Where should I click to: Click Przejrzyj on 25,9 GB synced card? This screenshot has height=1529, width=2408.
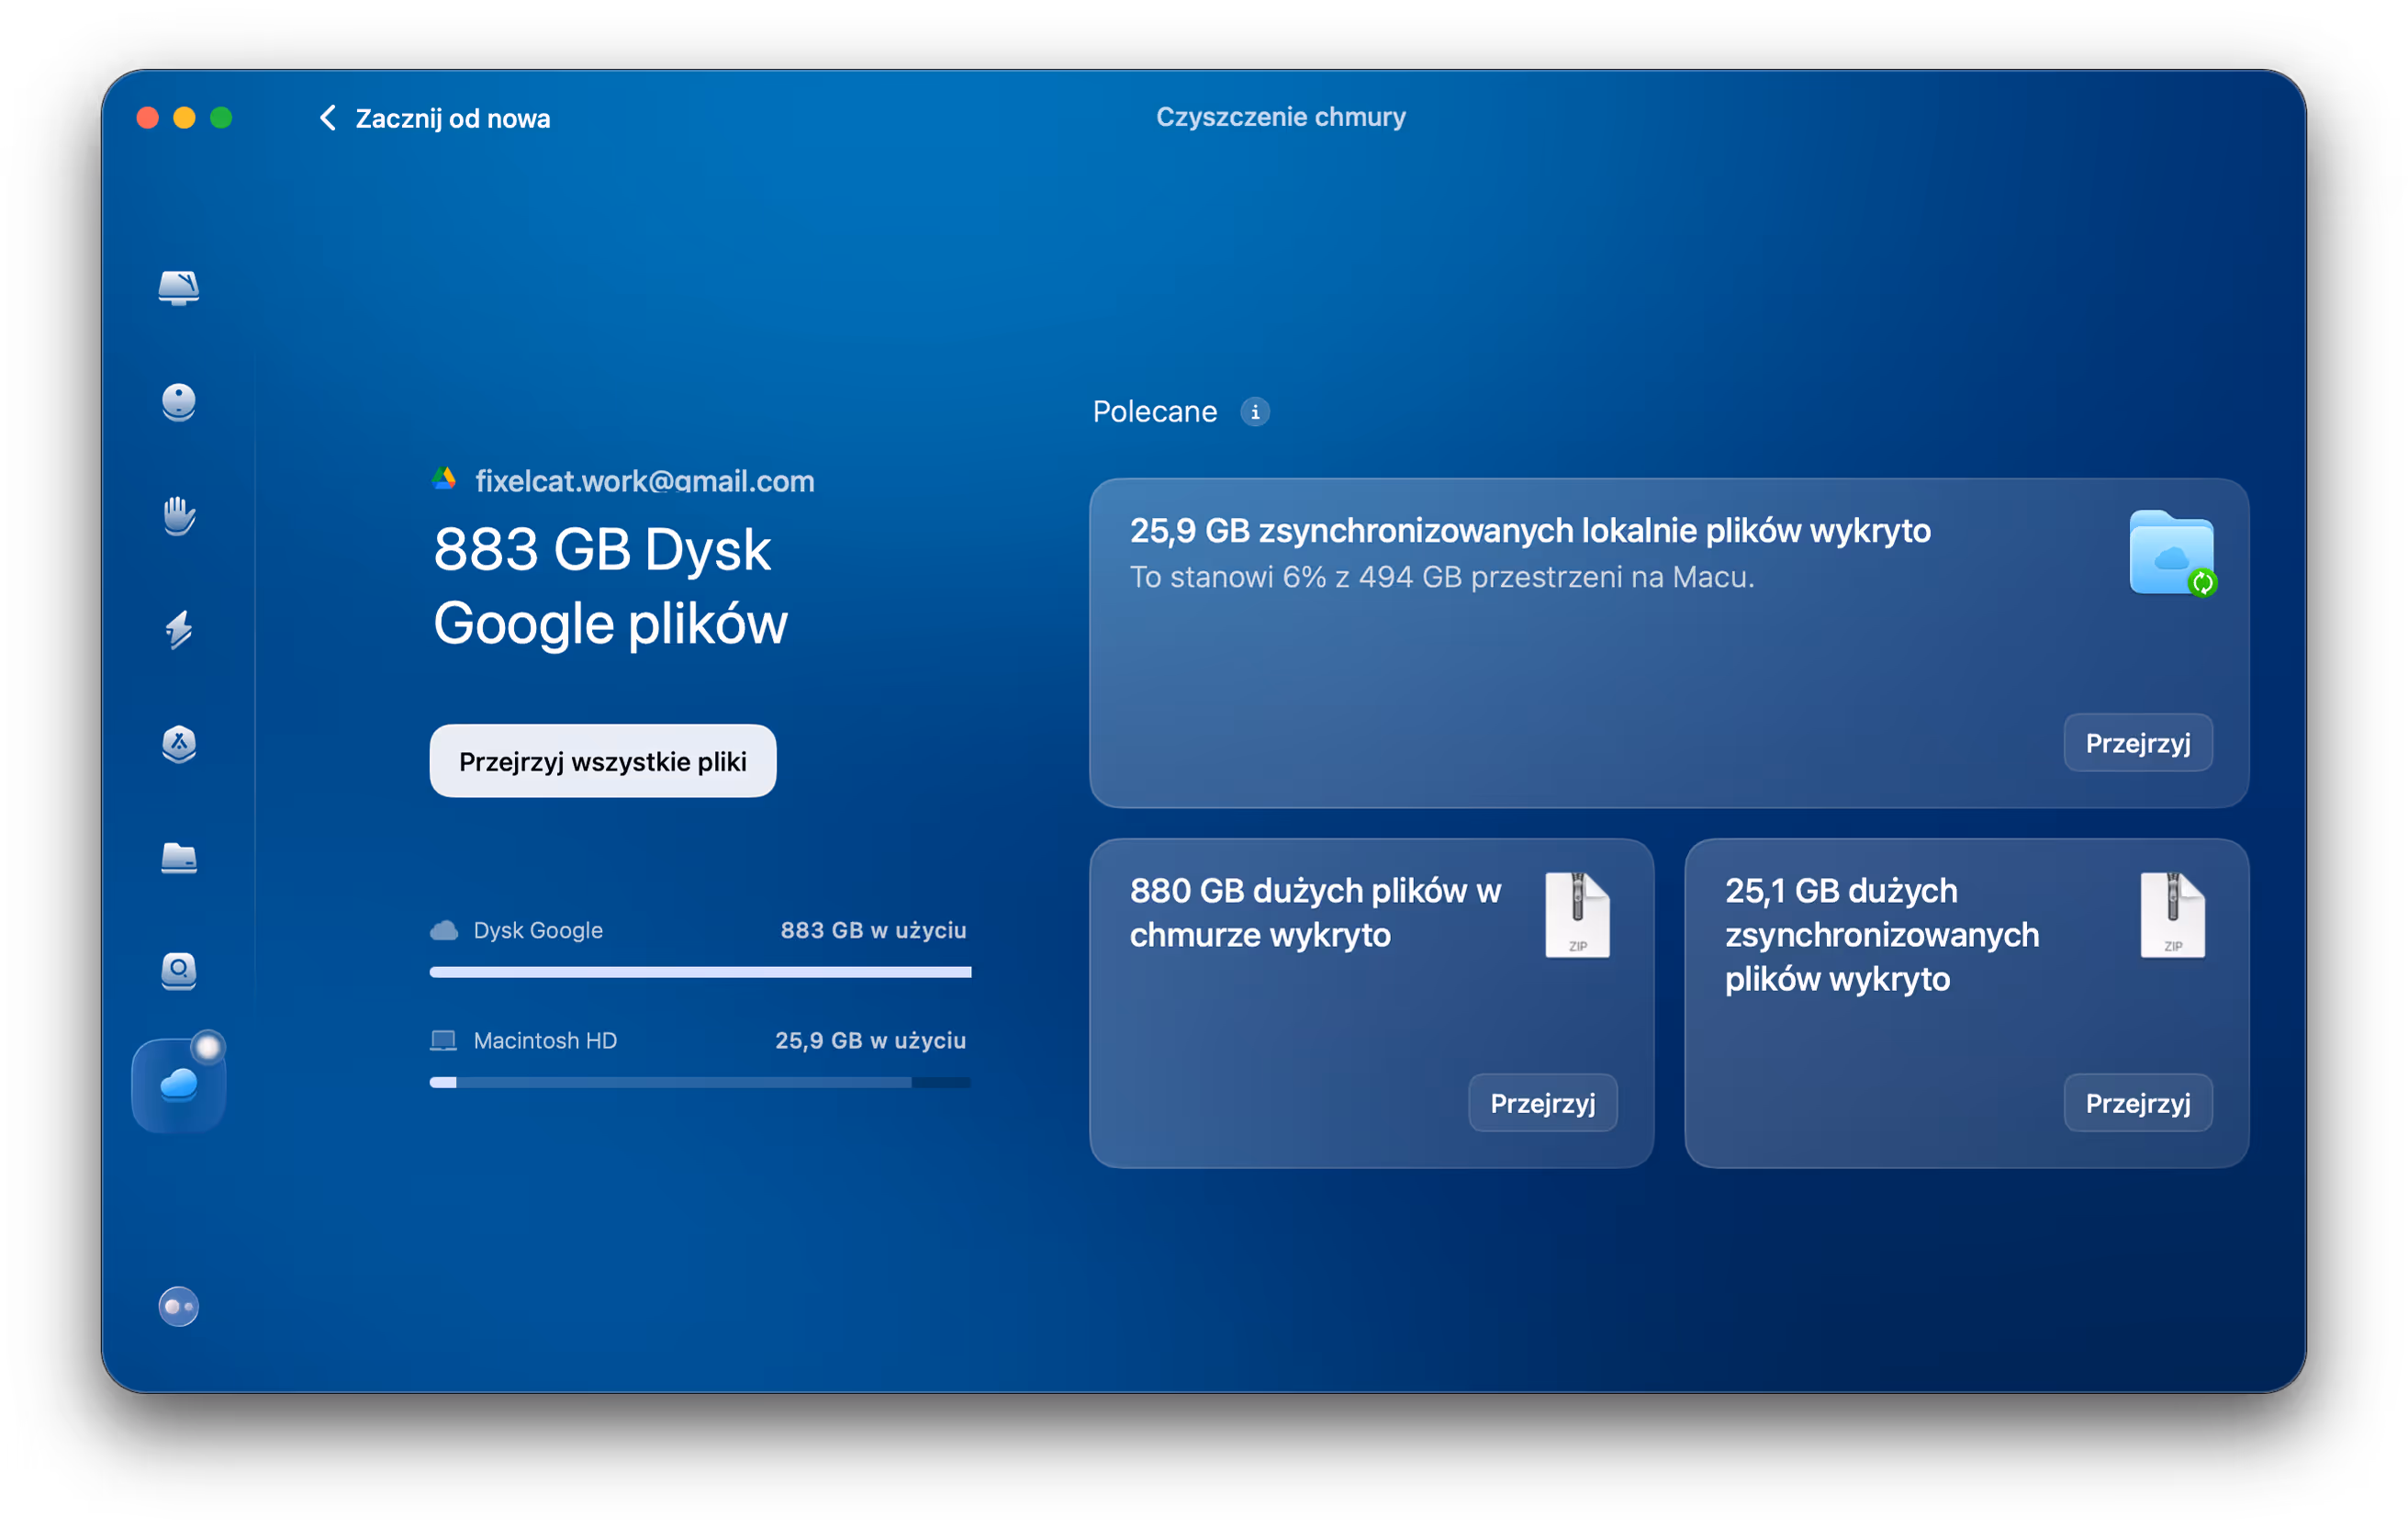click(2138, 743)
